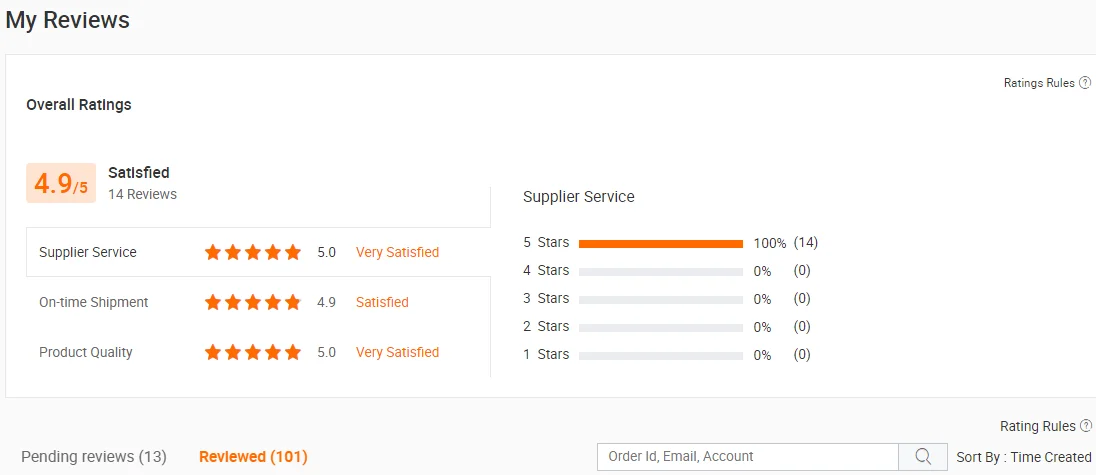
Task: Switch to Pending reviews tab
Action: 94,457
